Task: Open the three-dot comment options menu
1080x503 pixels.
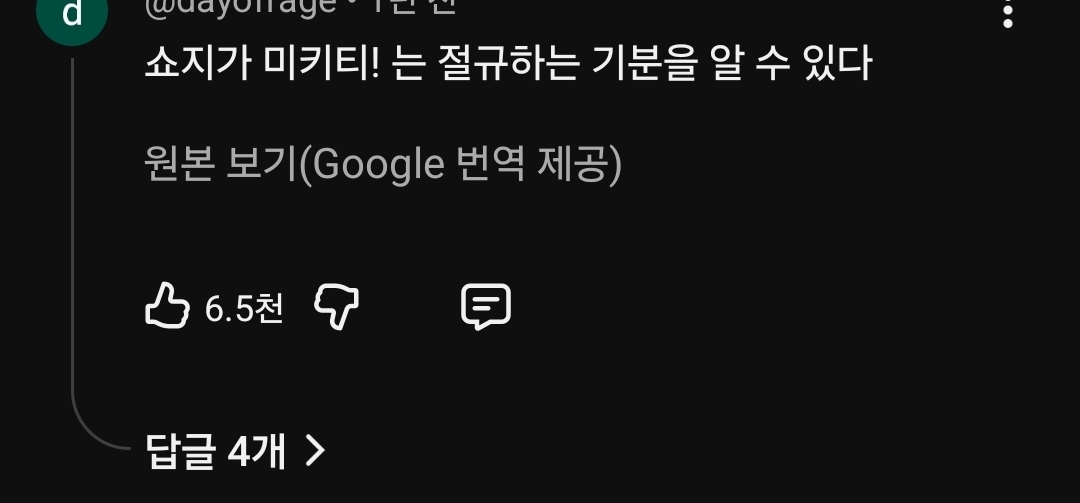Action: tap(1008, 14)
